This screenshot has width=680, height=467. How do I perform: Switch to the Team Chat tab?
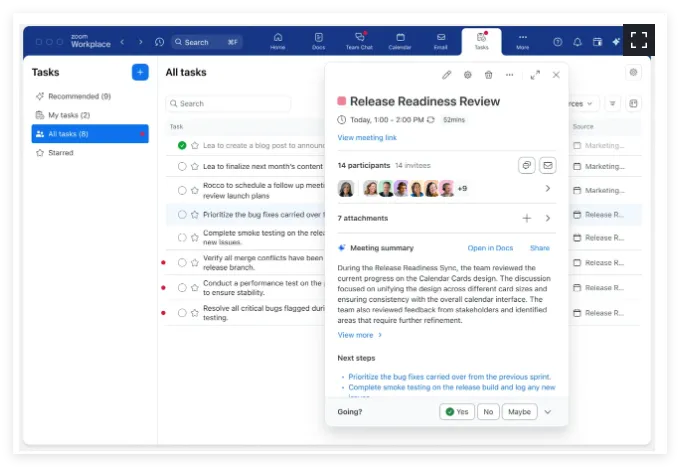tap(358, 41)
